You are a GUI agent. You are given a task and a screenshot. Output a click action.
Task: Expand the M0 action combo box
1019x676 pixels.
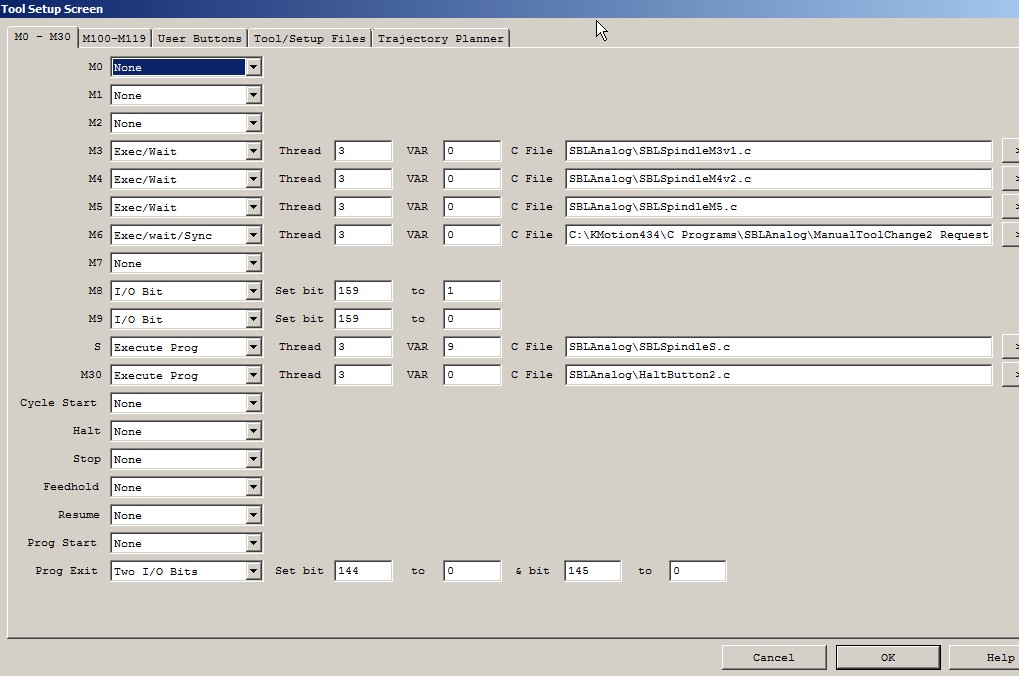coord(253,67)
